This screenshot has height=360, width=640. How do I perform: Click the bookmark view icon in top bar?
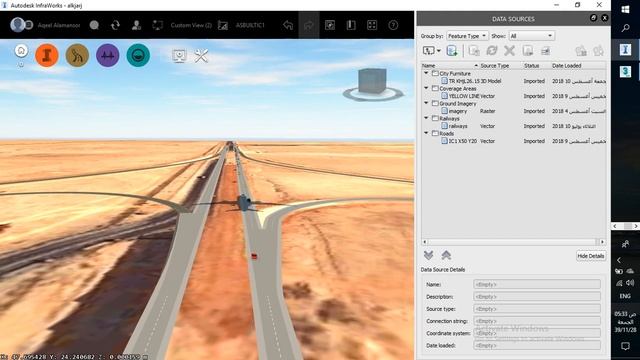330,25
